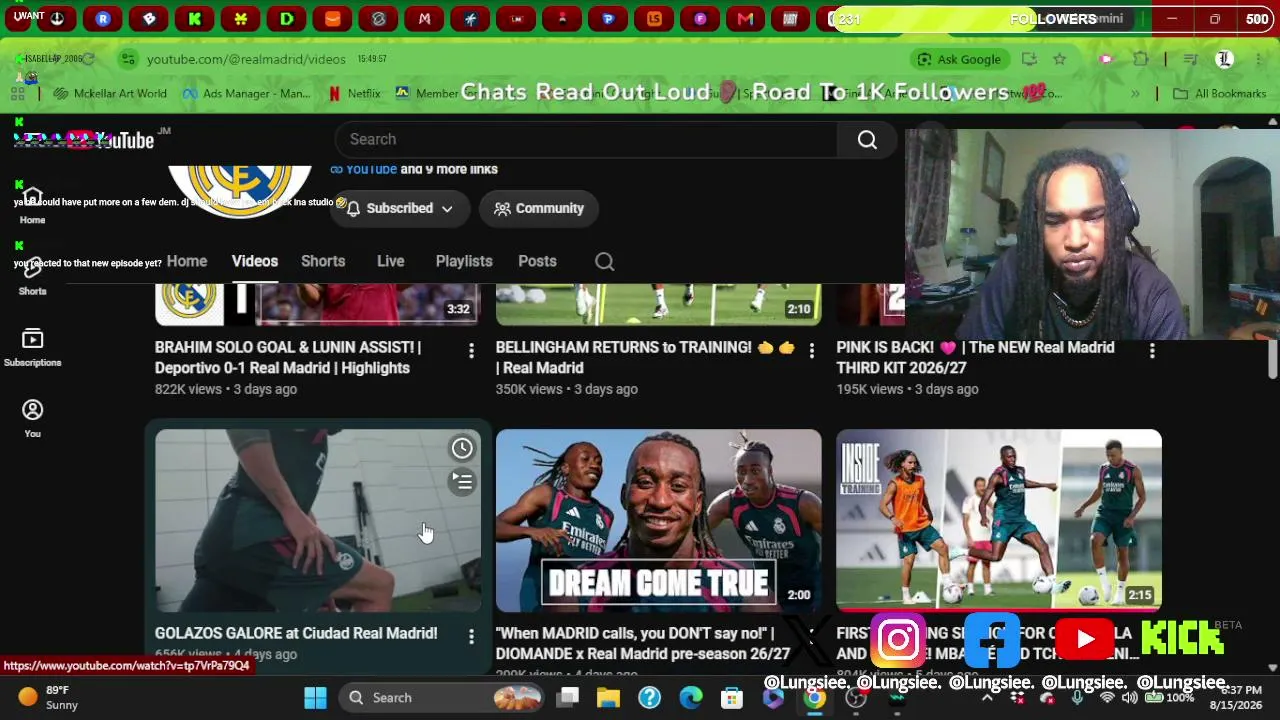This screenshot has height=720, width=1280.
Task: Open the Apps grid in the bookmarks bar
Action: tap(18, 93)
